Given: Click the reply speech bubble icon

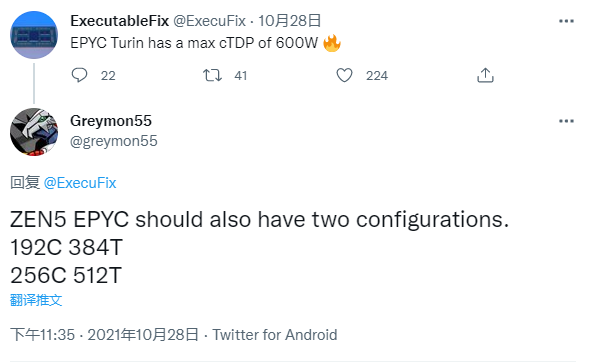Looking at the screenshot, I should pyautogui.click(x=79, y=75).
